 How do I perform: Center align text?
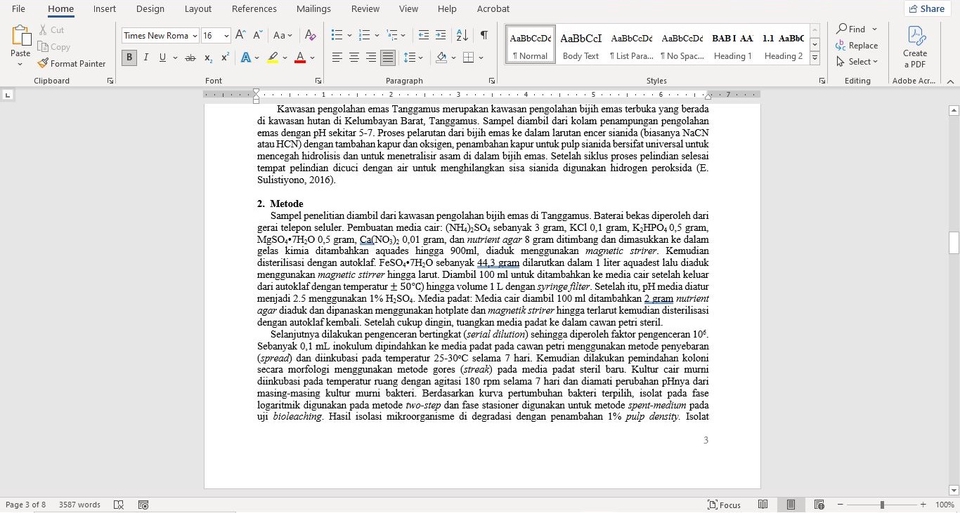pos(354,58)
